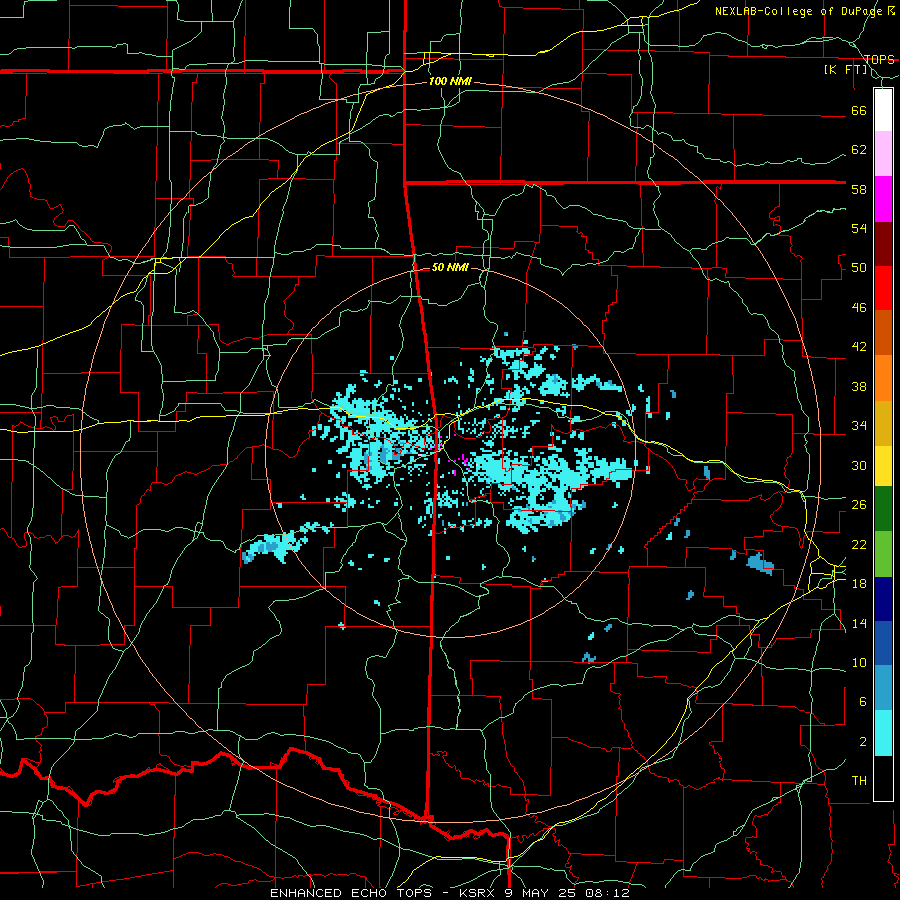Screen dimensions: 900x900
Task: Click the "58" legend value
Action: pyautogui.click(x=859, y=189)
